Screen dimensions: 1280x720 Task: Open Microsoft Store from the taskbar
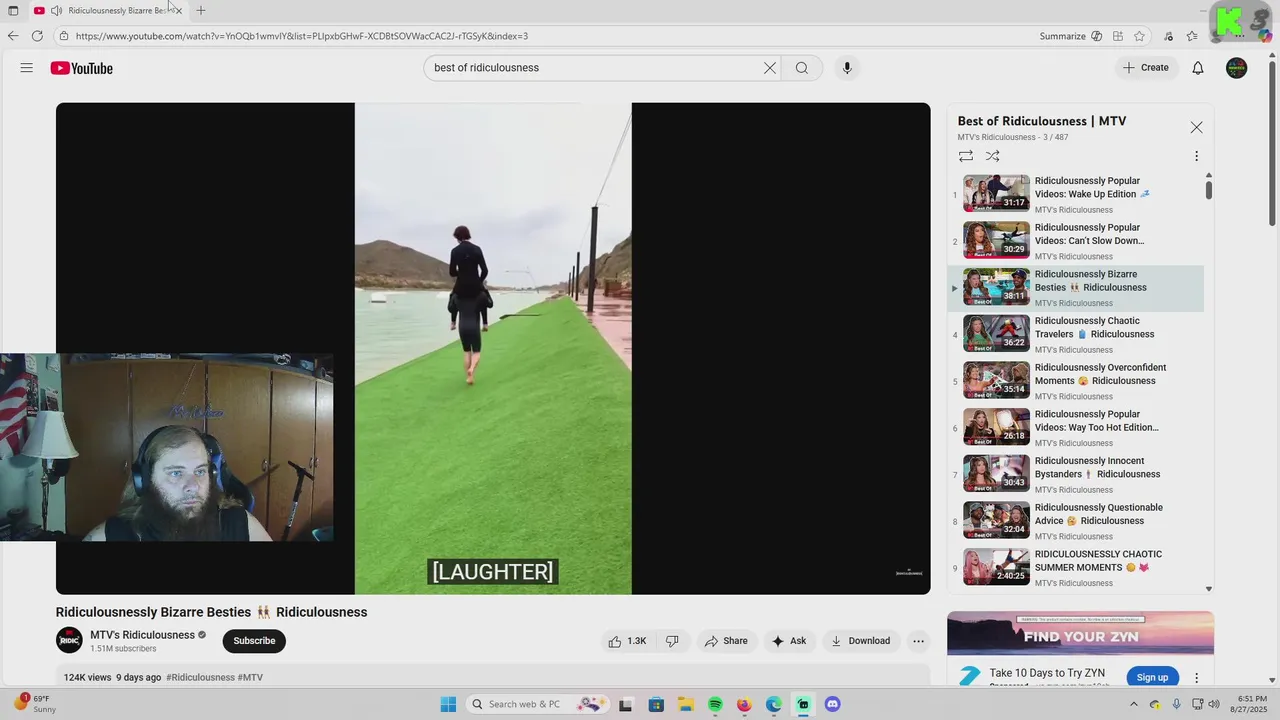tap(656, 704)
